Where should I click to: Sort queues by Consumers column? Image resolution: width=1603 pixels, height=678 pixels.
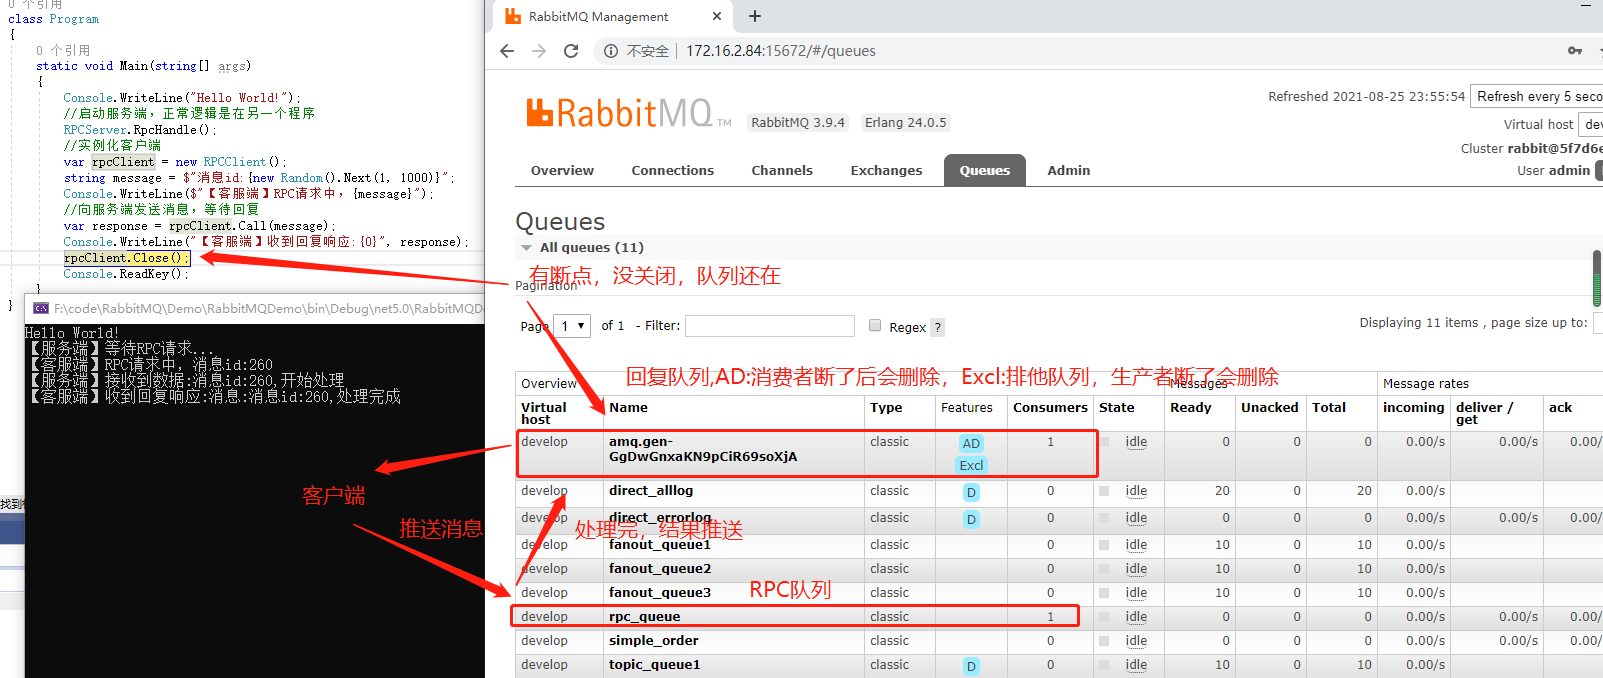click(1050, 407)
